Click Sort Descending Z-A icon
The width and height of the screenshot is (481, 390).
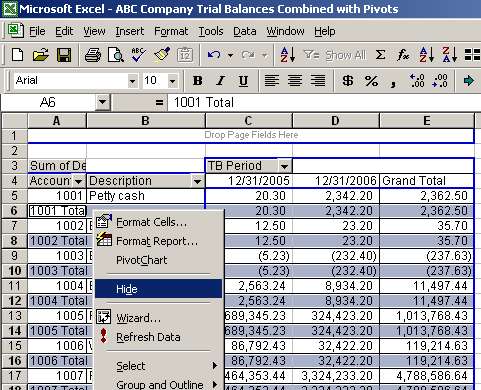449,55
